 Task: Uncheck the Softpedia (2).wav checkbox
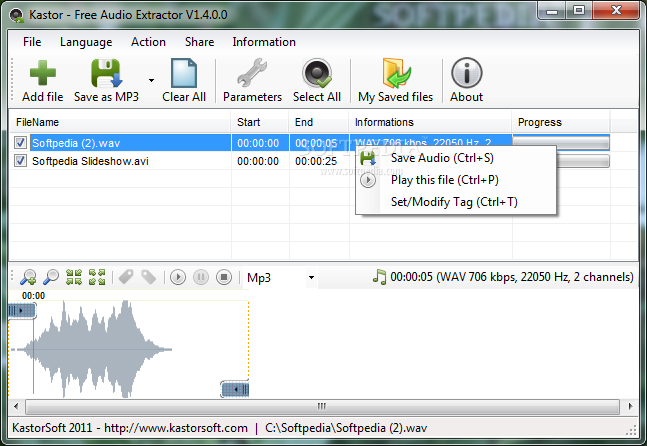coord(21,143)
